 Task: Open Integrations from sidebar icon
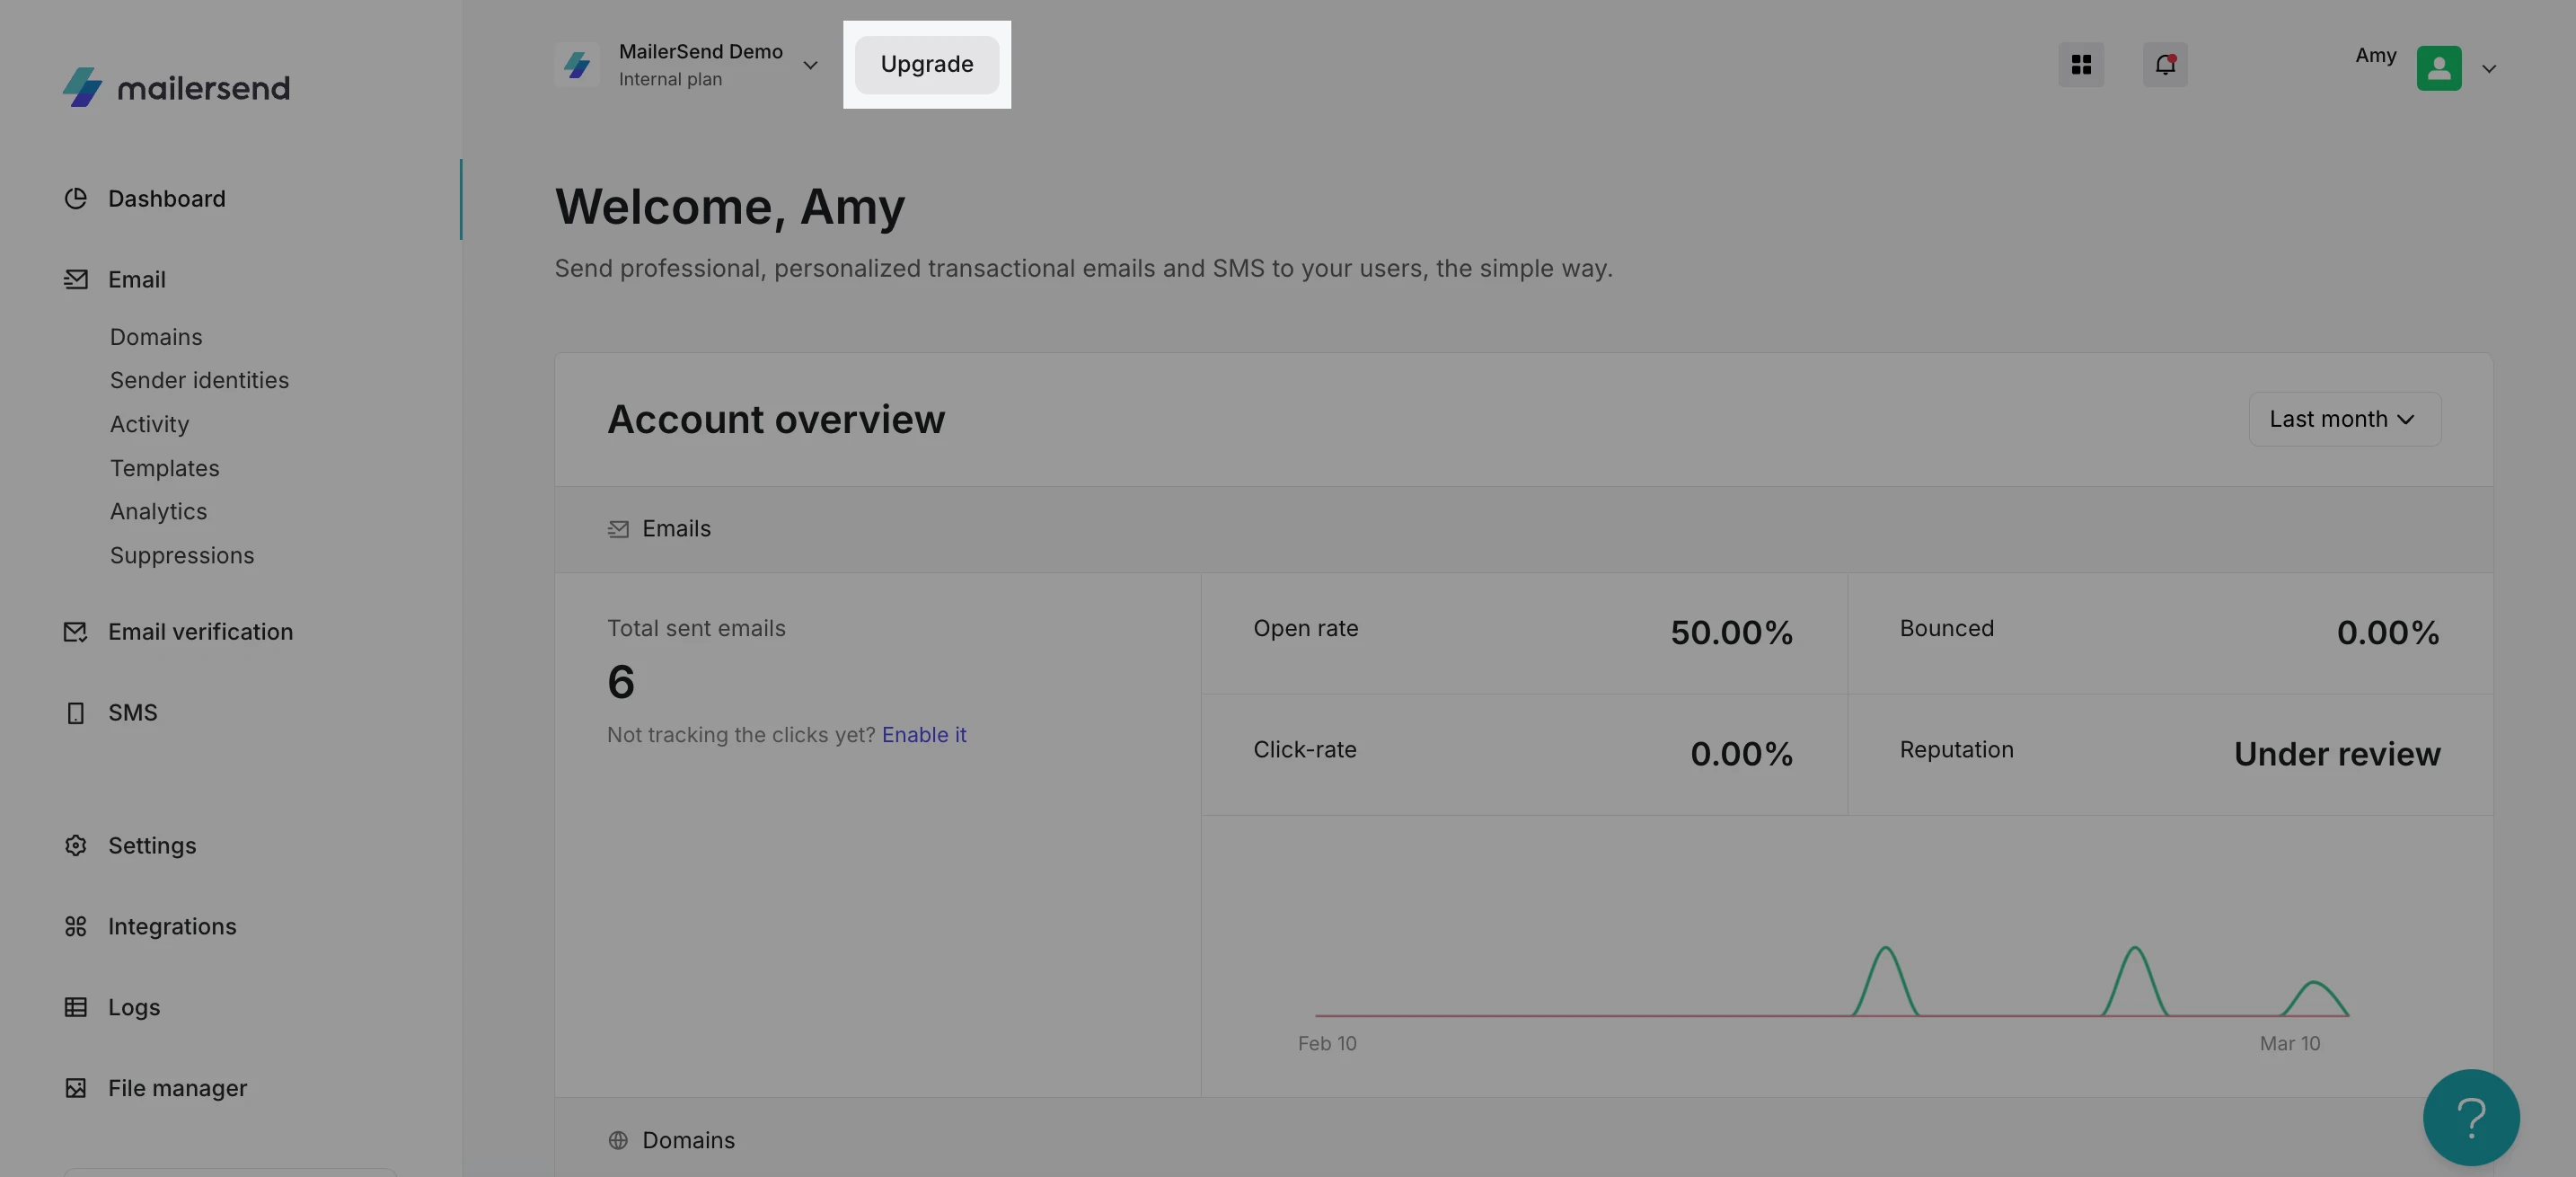[x=76, y=926]
